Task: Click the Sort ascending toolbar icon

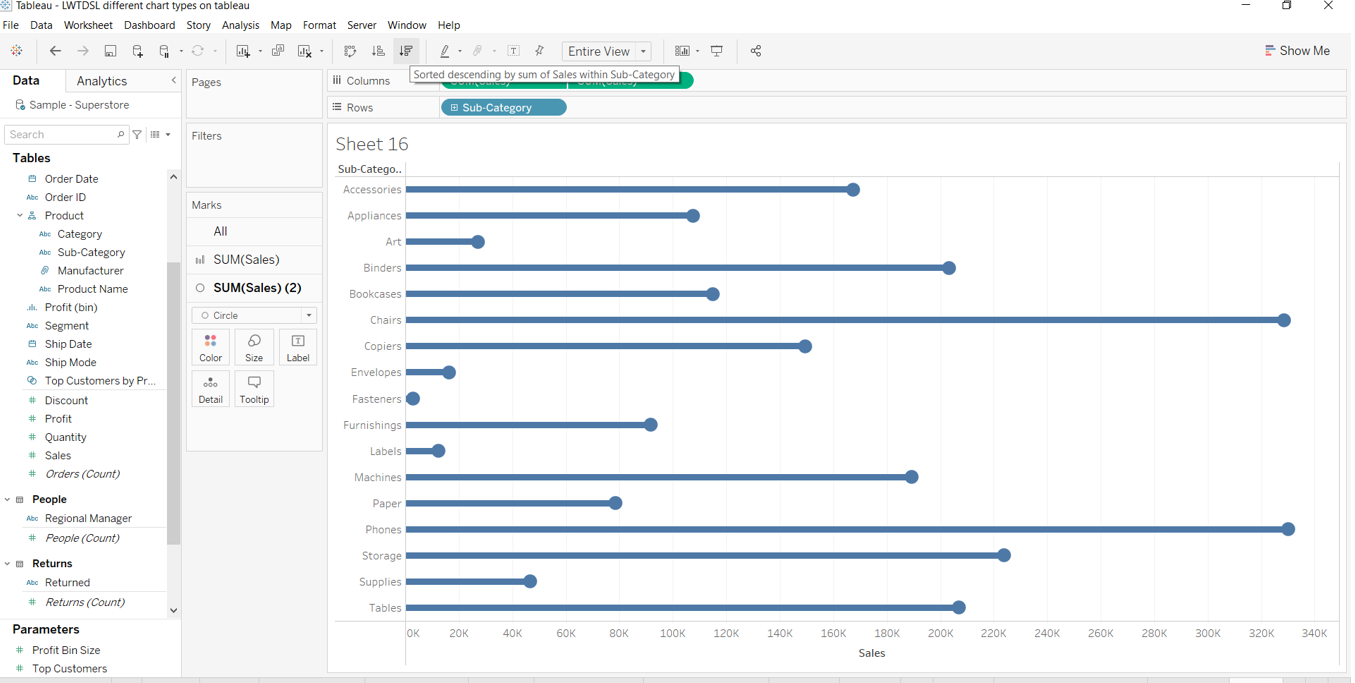Action: (378, 51)
